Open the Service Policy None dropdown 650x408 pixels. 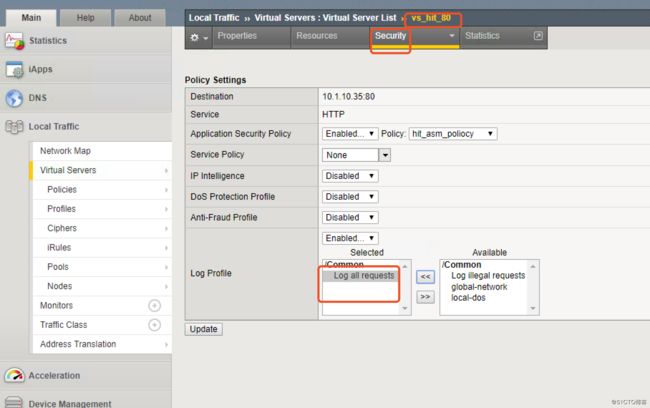[x=356, y=155]
